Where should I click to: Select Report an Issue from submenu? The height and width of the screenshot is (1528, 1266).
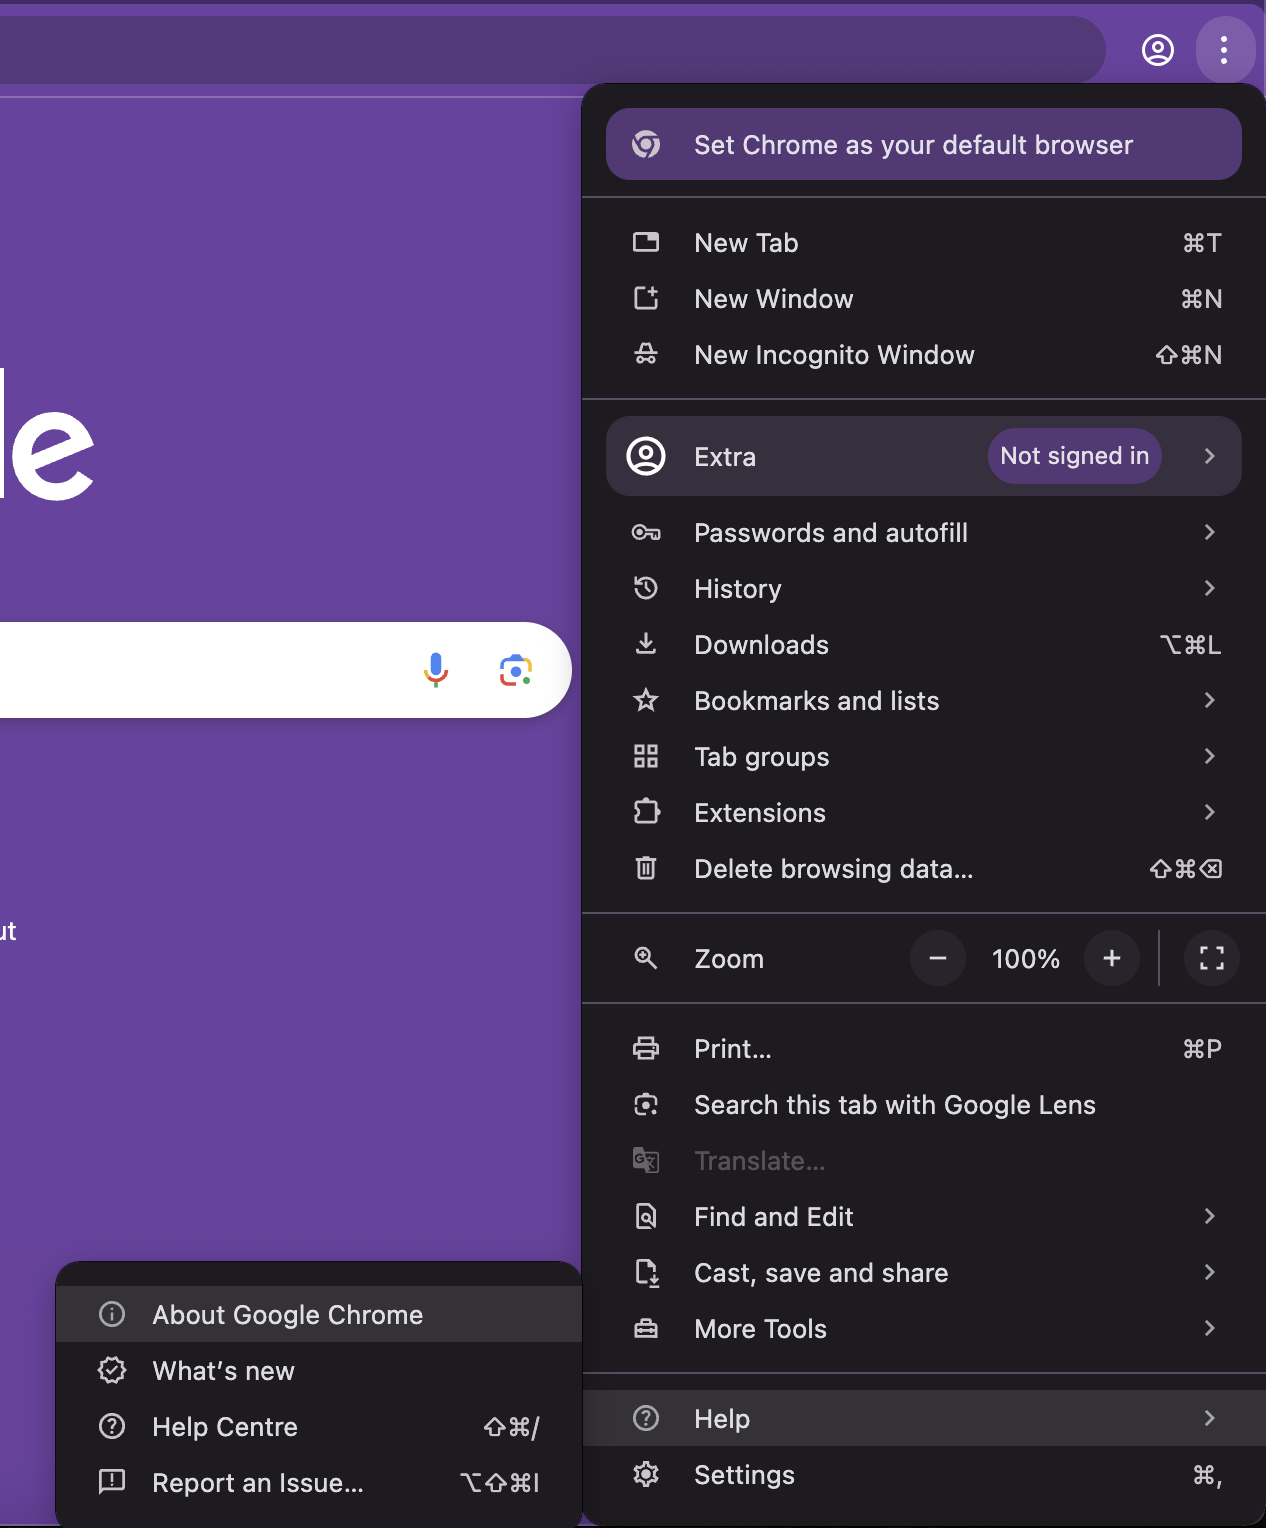pos(319,1482)
